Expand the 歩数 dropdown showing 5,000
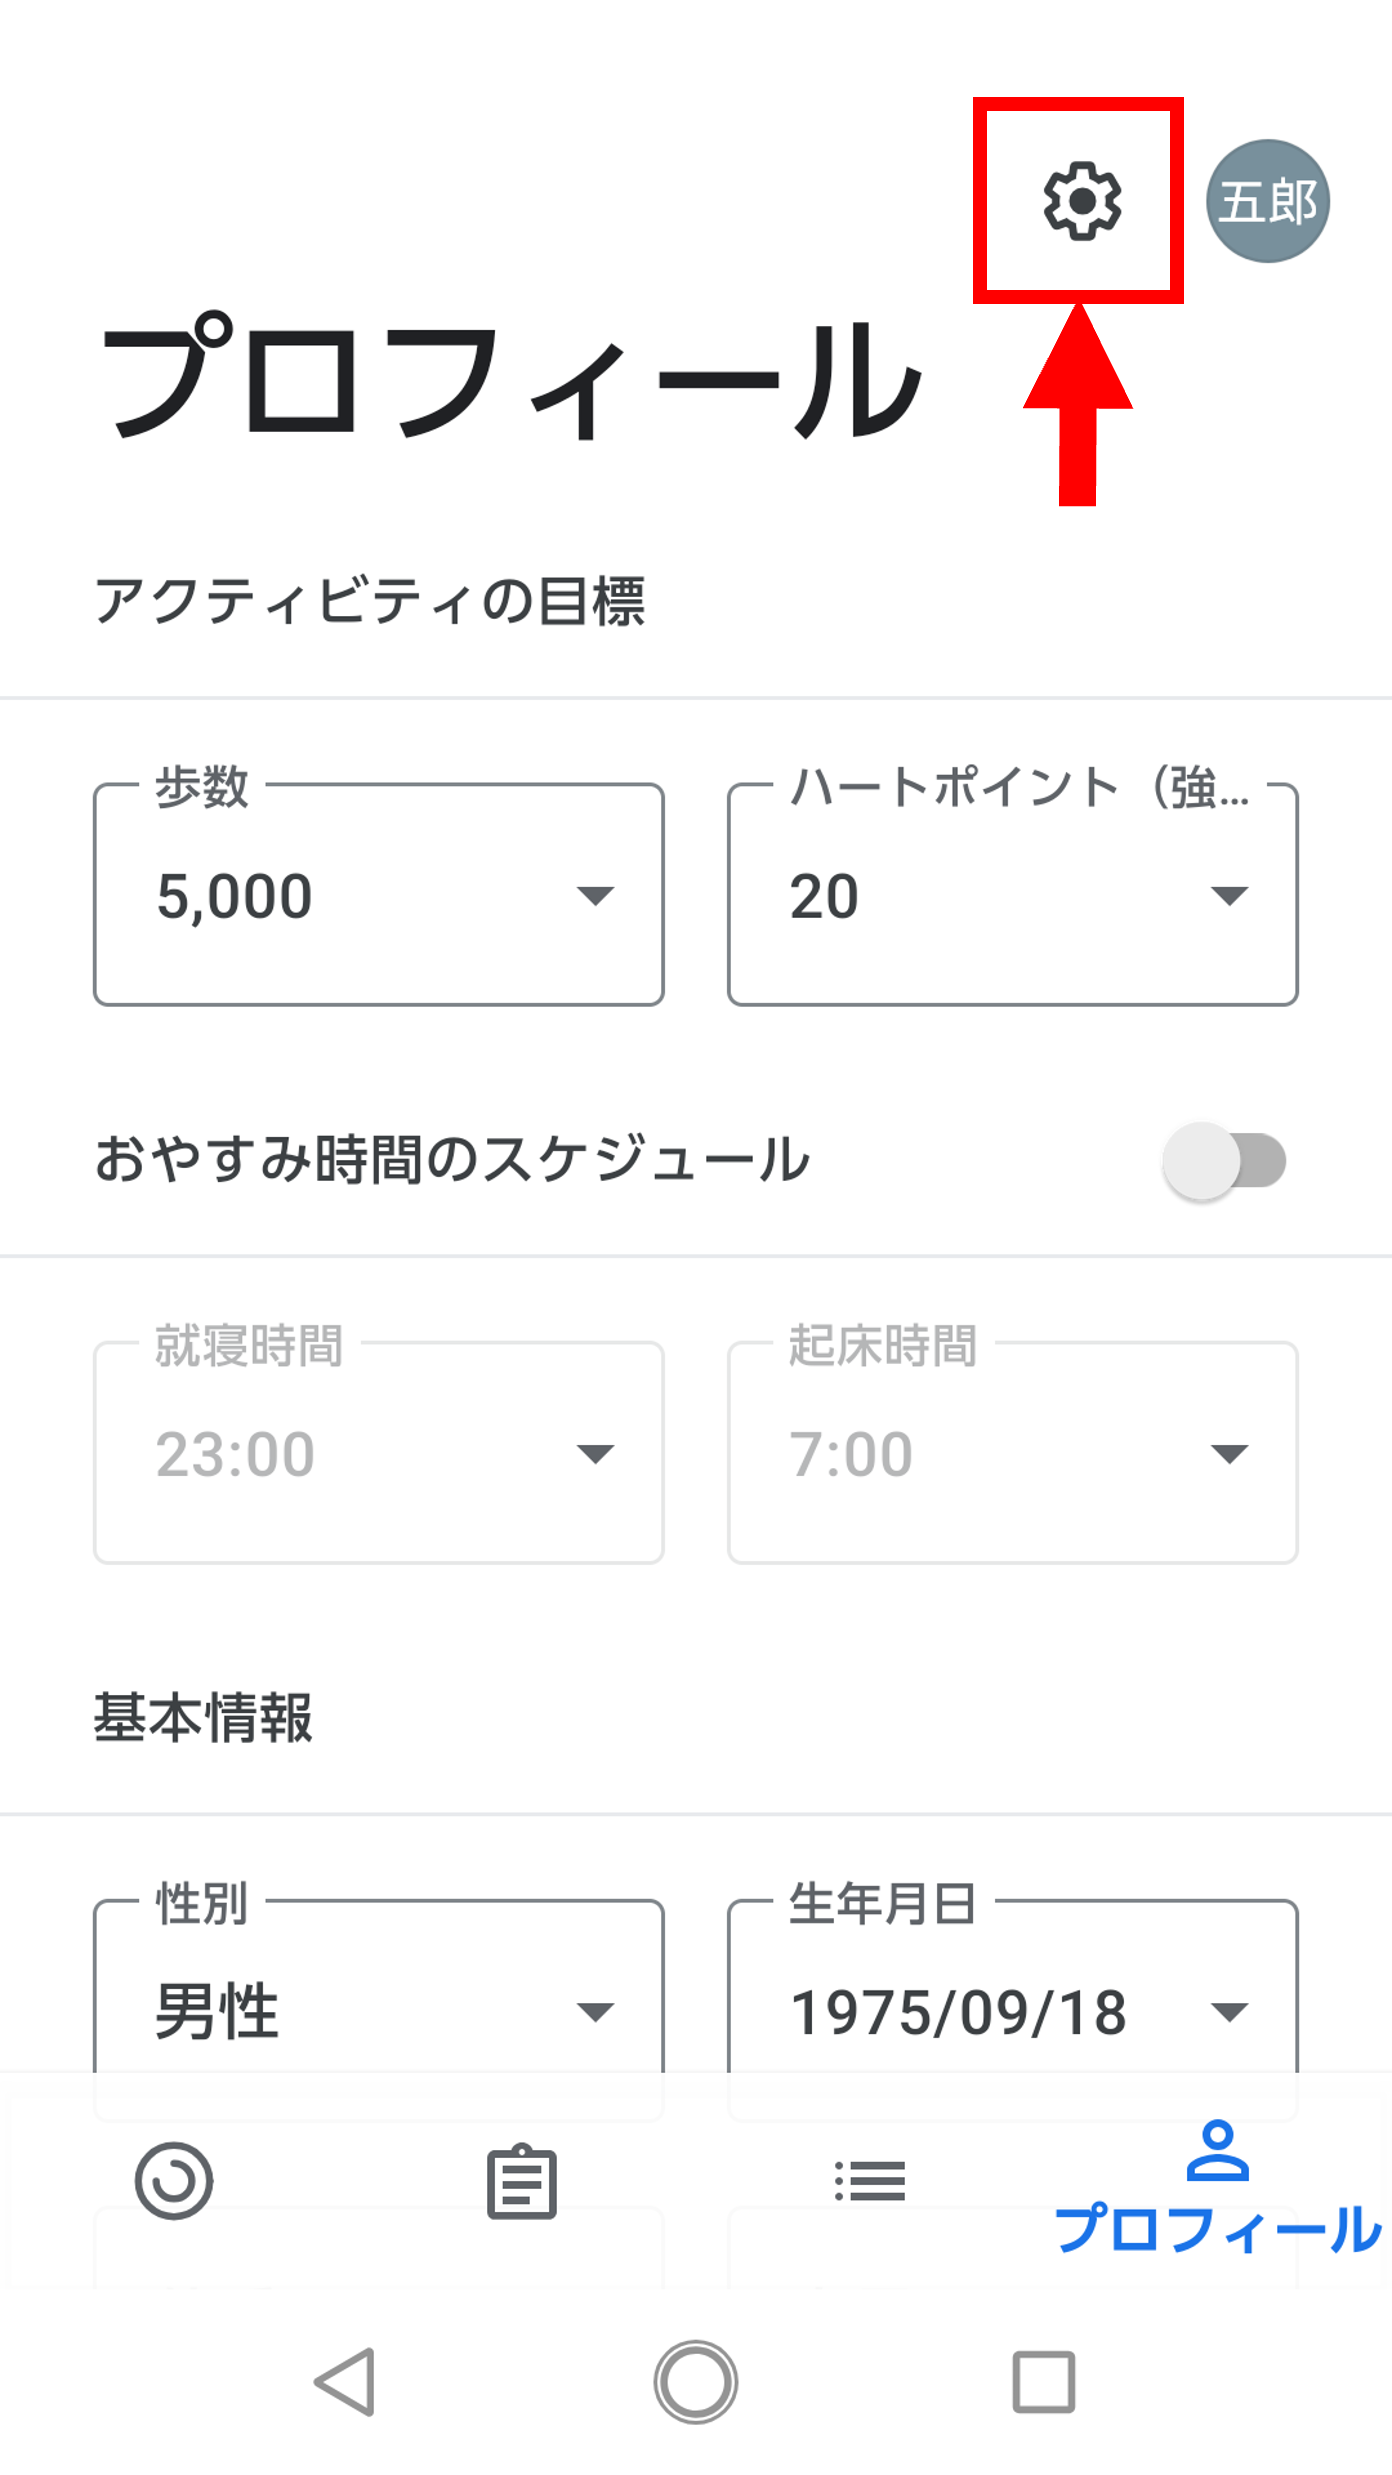This screenshot has height=2475, width=1392. click(379, 895)
